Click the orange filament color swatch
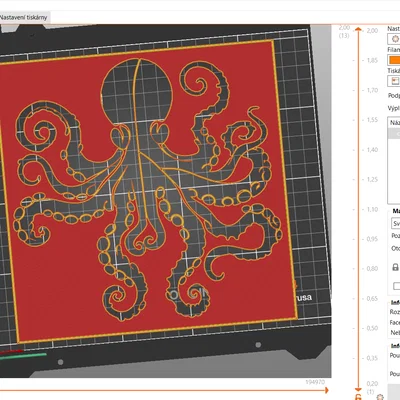The height and width of the screenshot is (400, 400). point(395,60)
